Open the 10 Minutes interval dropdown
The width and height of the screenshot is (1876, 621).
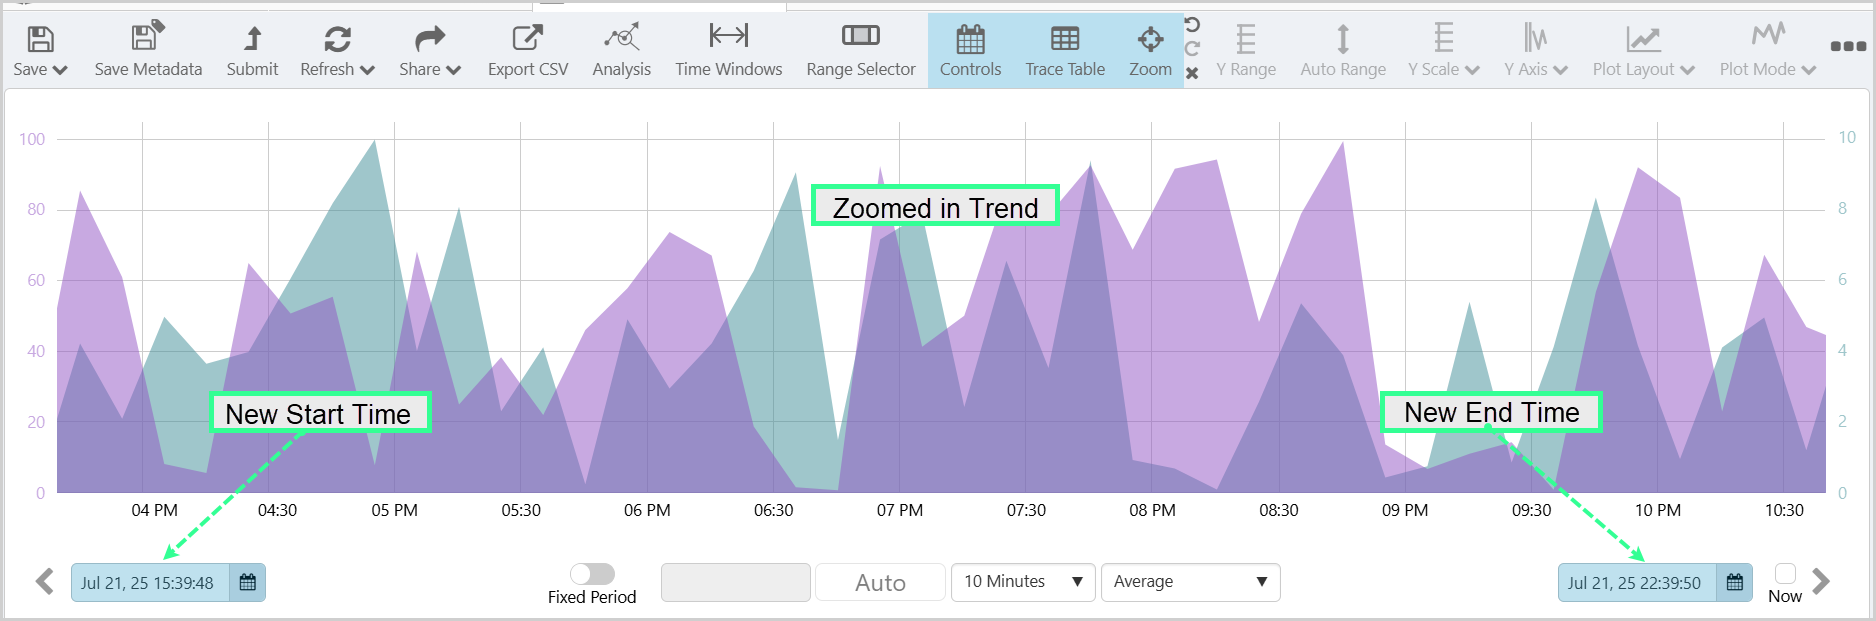pos(1023,582)
